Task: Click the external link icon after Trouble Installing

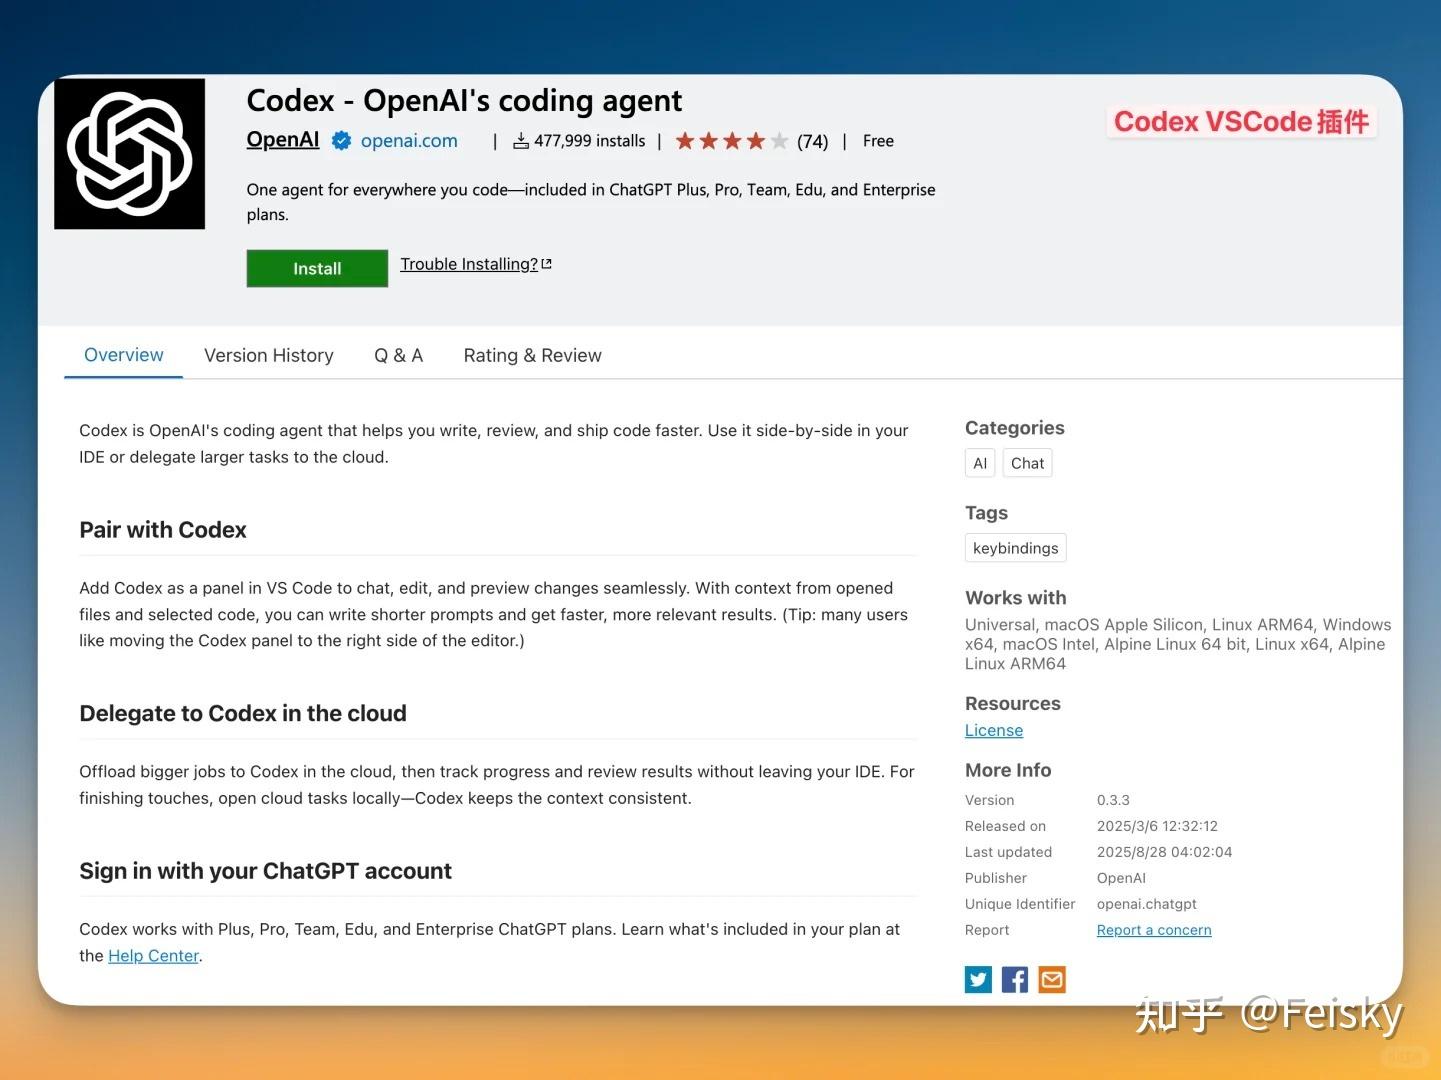Action: 546,262
